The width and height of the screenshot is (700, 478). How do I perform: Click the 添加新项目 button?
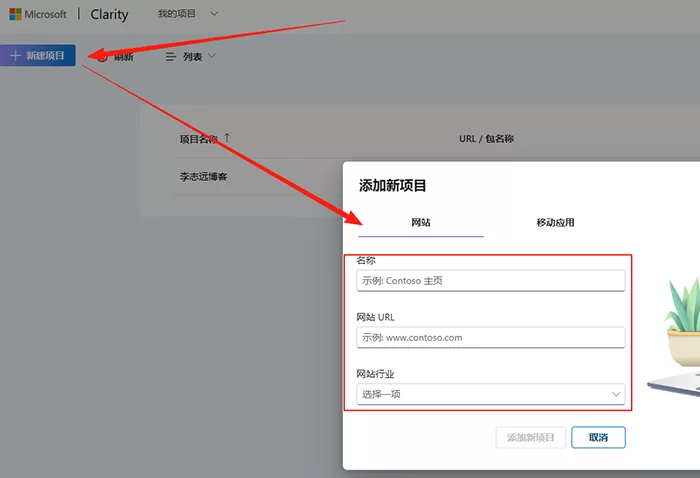coord(530,437)
